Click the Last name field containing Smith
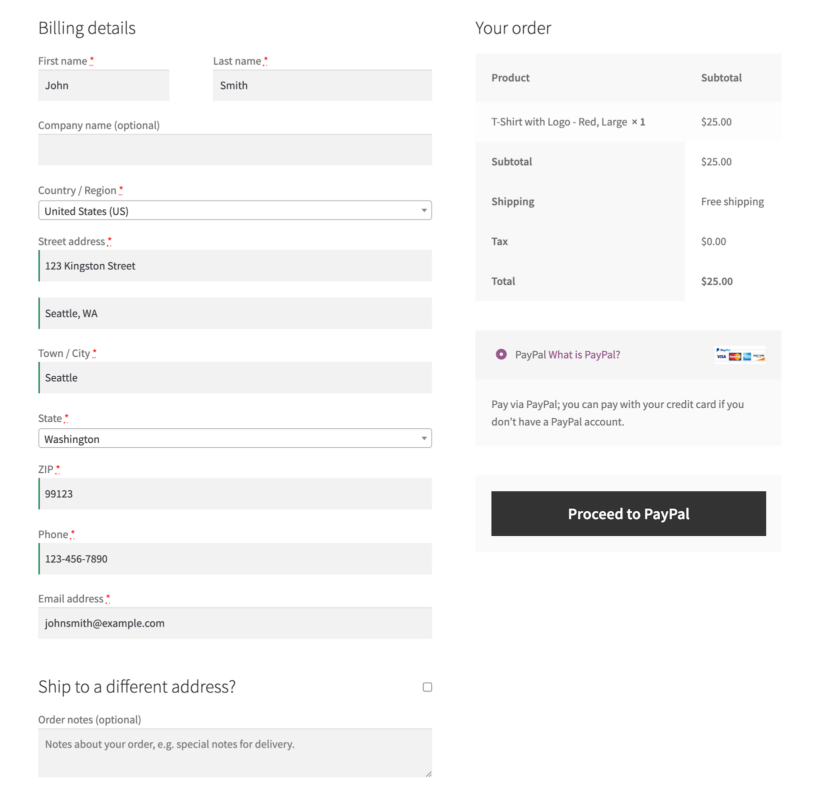The width and height of the screenshot is (820, 793). coord(322,85)
